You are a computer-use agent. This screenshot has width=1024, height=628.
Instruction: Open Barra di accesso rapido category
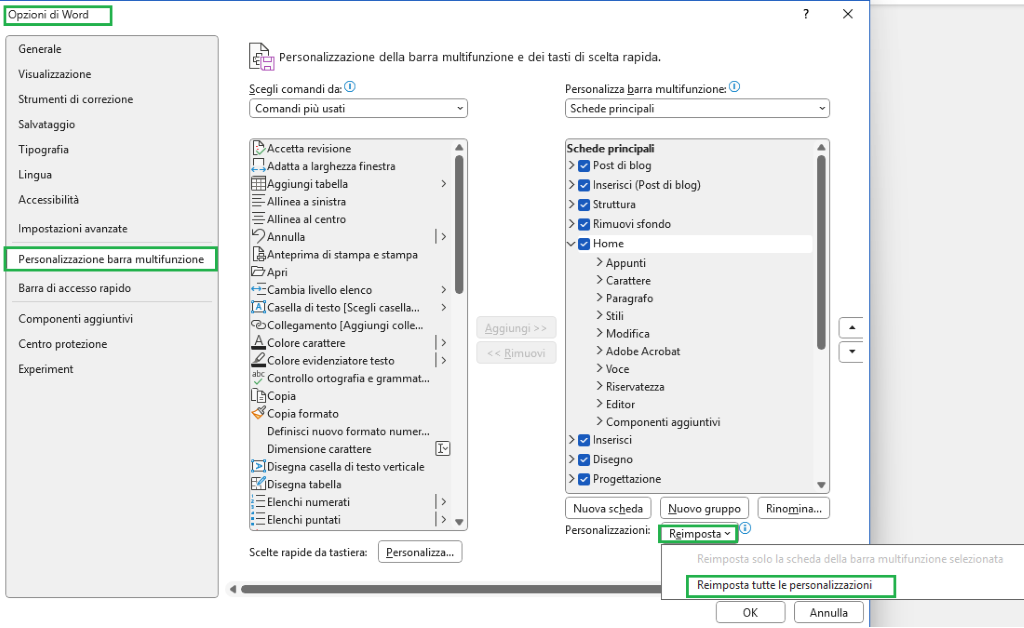74,288
